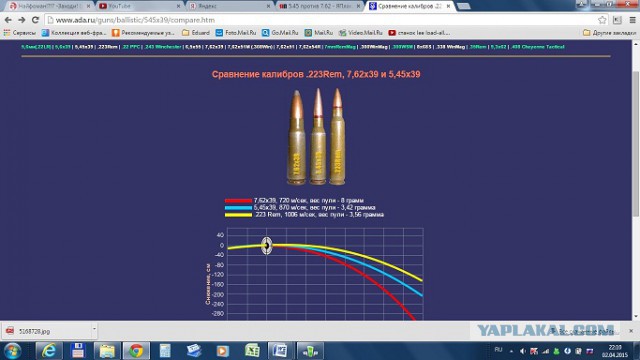This screenshot has height=360, width=640.
Task: Open the .243 Winchester link in top navigation
Action: (x=163, y=47)
